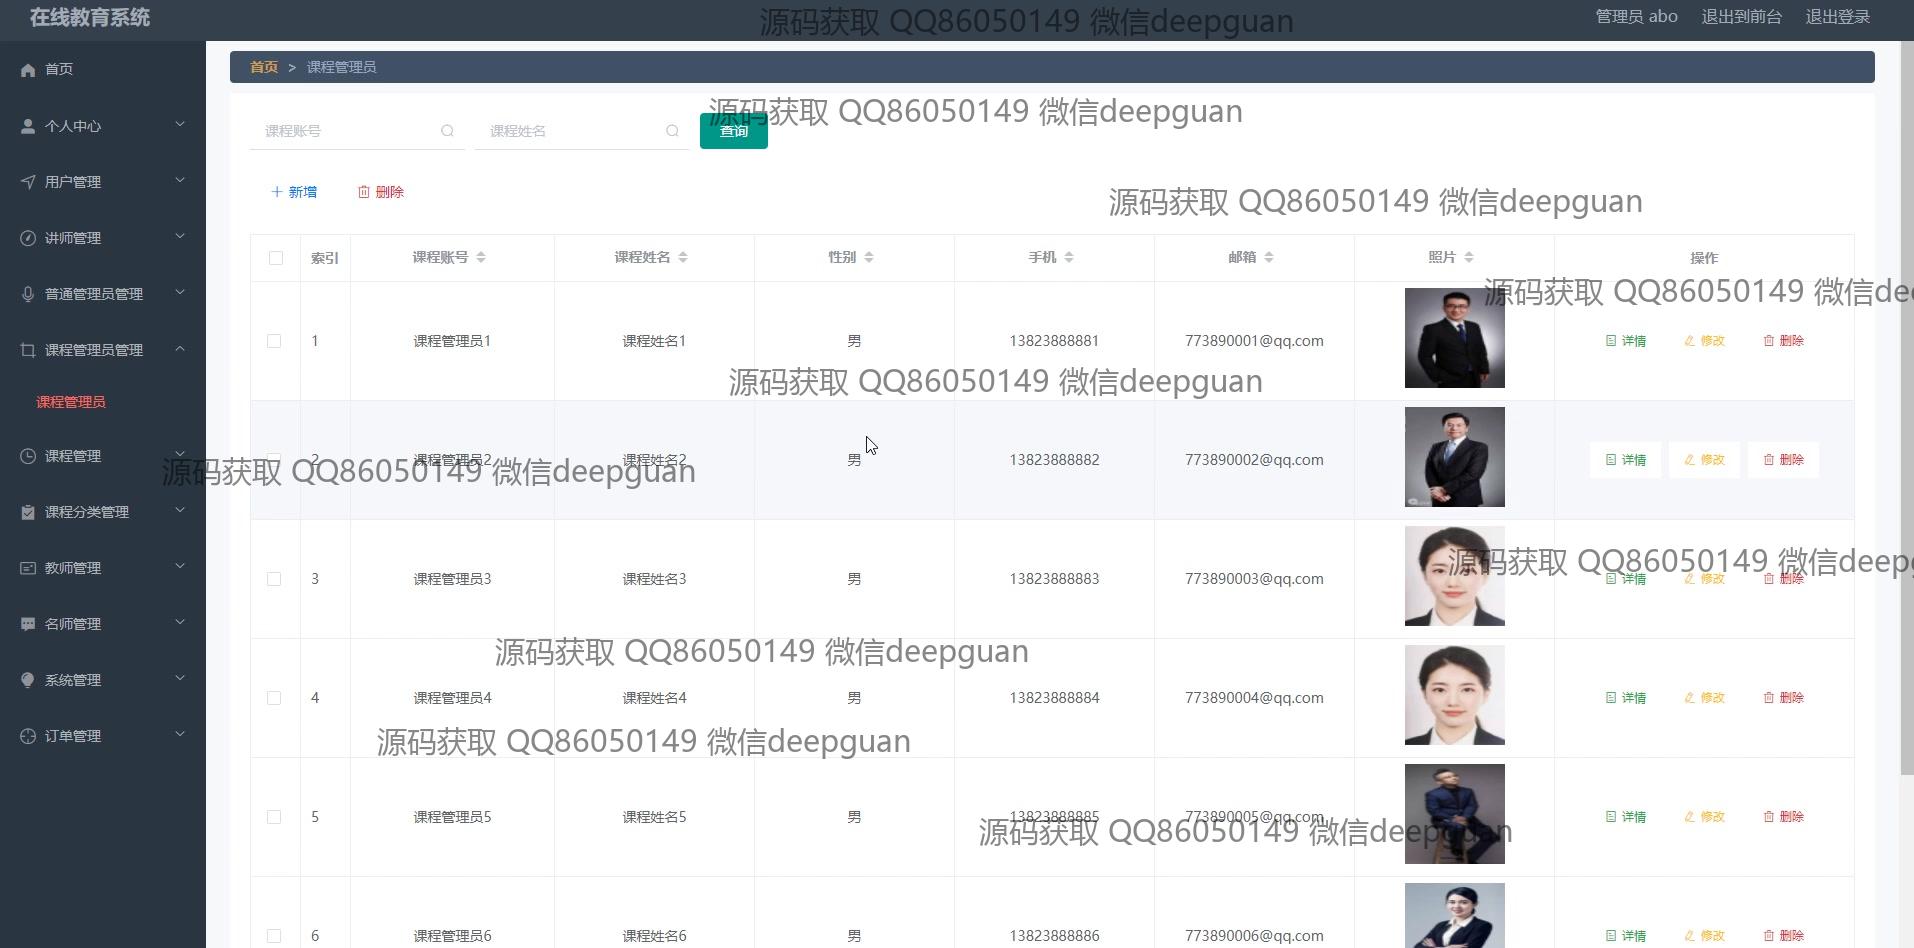Click the card icon next to 教师管理
The height and width of the screenshot is (948, 1914).
[28, 568]
